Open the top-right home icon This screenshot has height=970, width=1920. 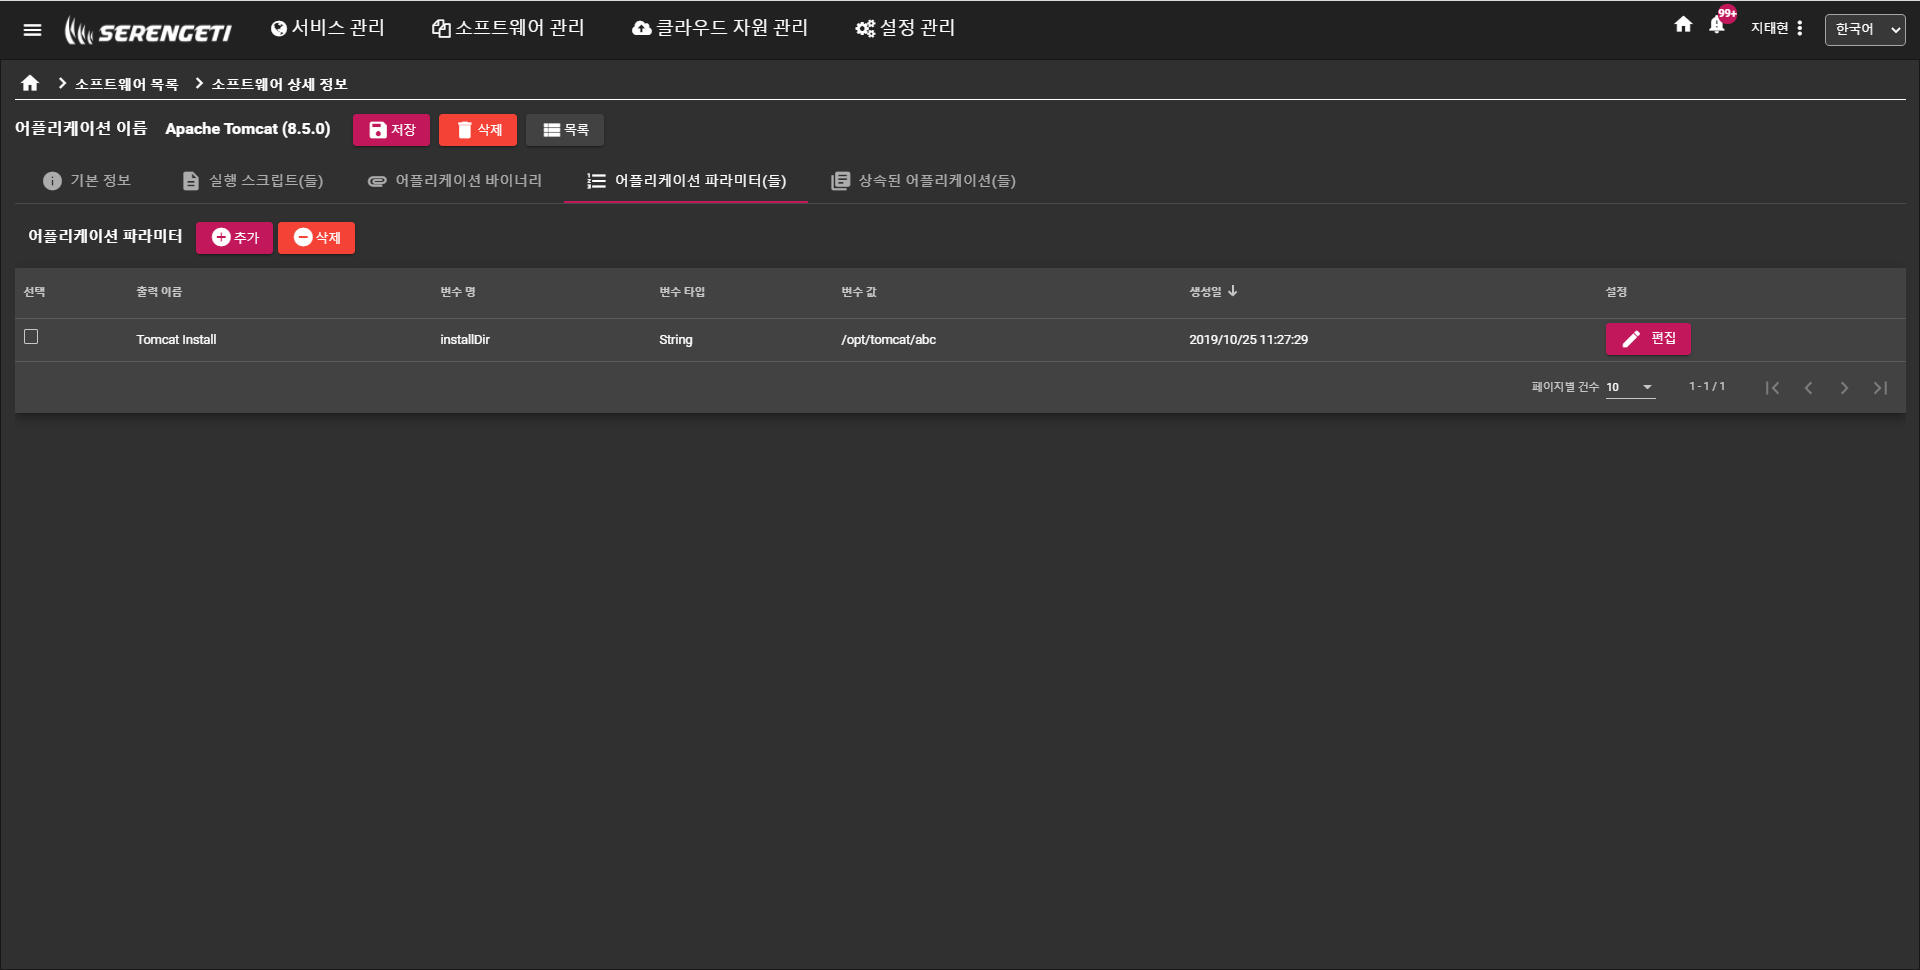(x=1683, y=25)
